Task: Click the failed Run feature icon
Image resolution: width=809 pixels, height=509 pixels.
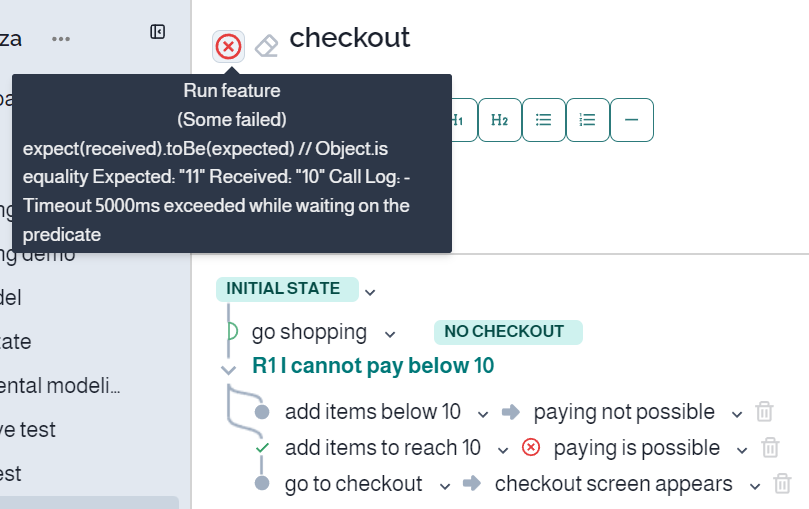Action: [x=228, y=46]
